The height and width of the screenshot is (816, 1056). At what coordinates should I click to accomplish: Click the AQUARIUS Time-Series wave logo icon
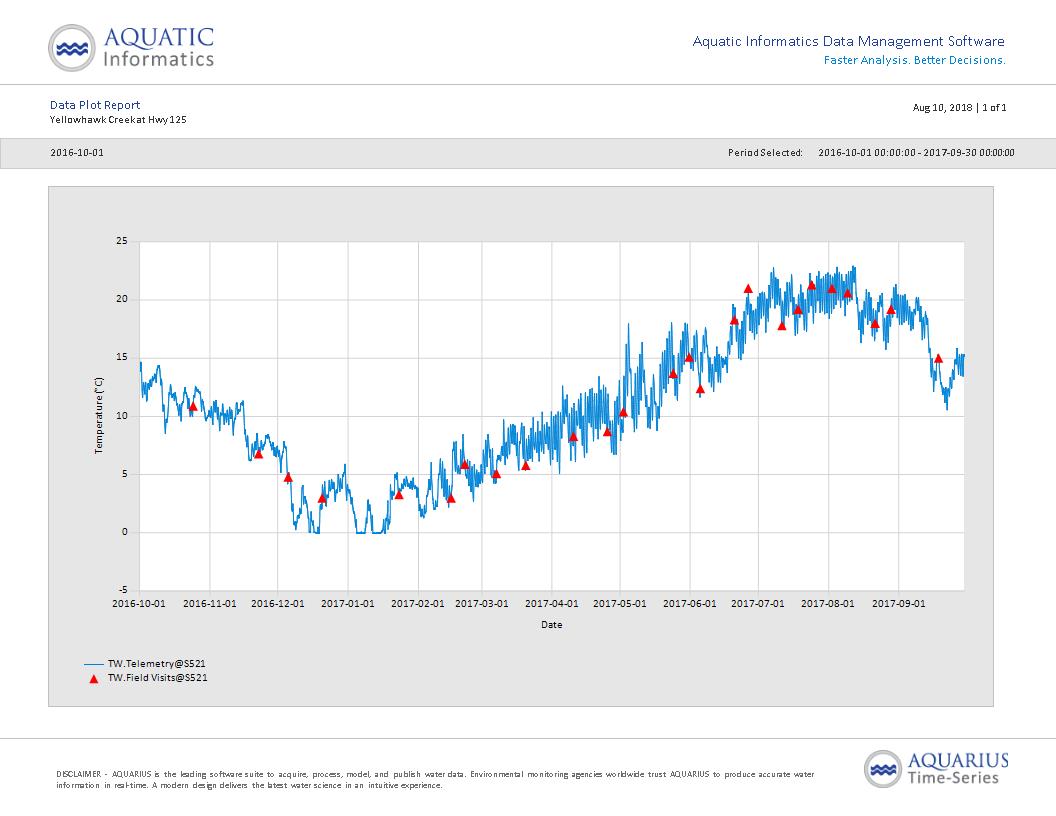click(882, 769)
